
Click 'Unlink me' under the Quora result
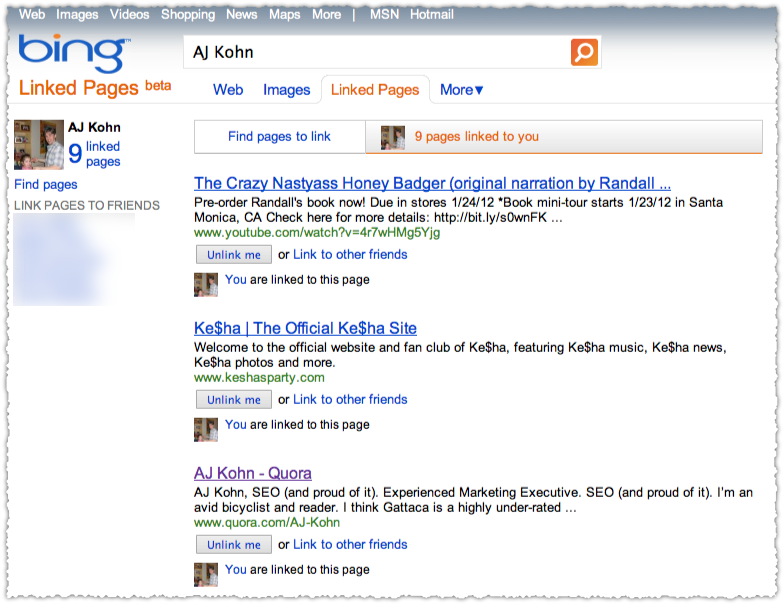coord(234,544)
